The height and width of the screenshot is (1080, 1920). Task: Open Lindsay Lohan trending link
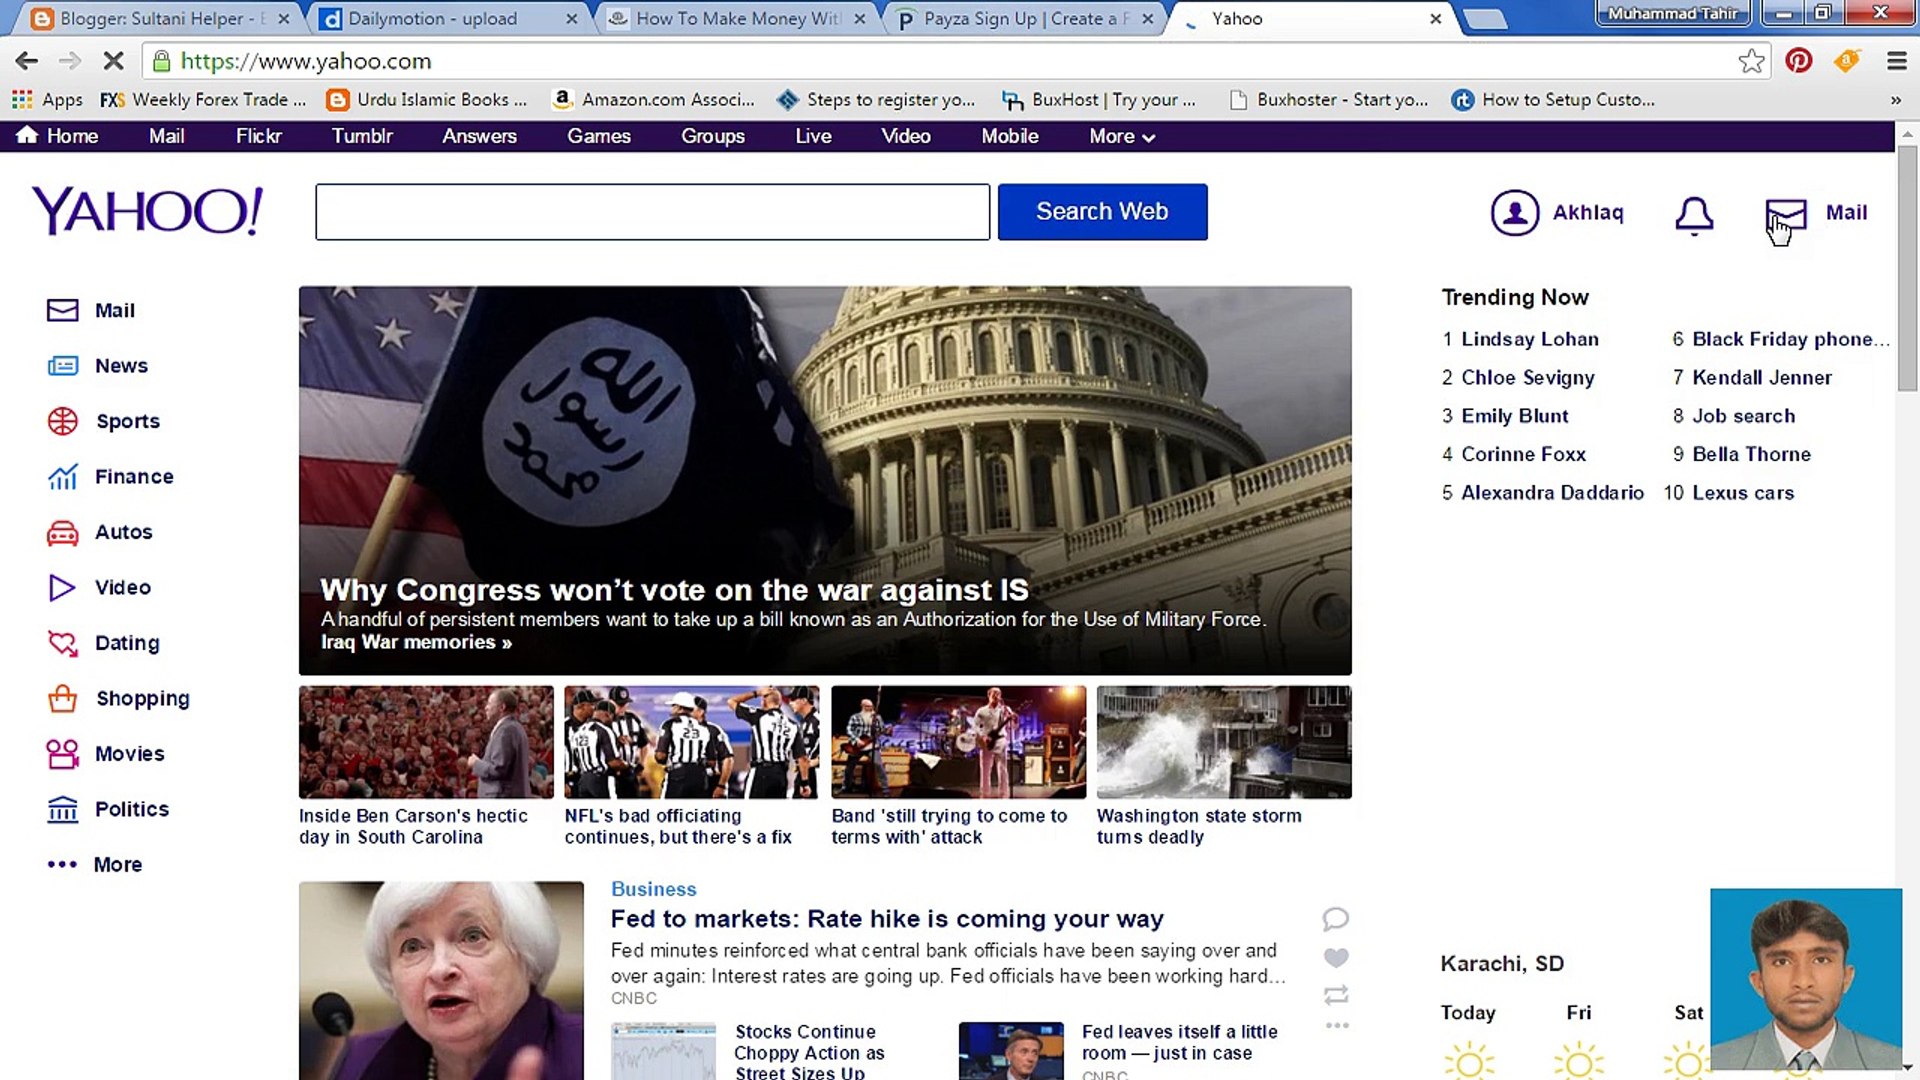[x=1529, y=339]
